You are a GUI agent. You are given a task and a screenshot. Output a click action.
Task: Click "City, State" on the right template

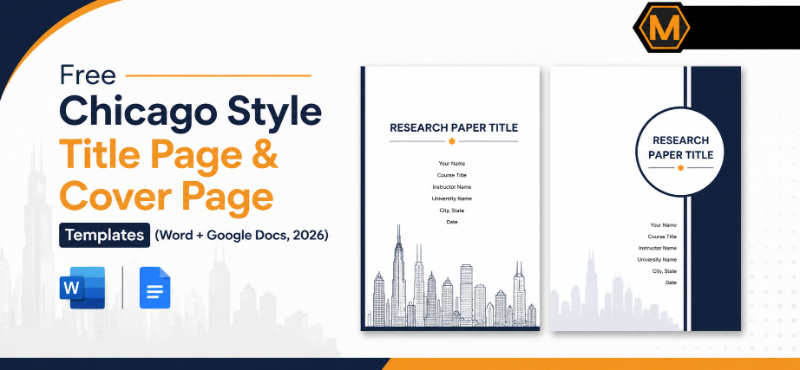click(x=664, y=272)
